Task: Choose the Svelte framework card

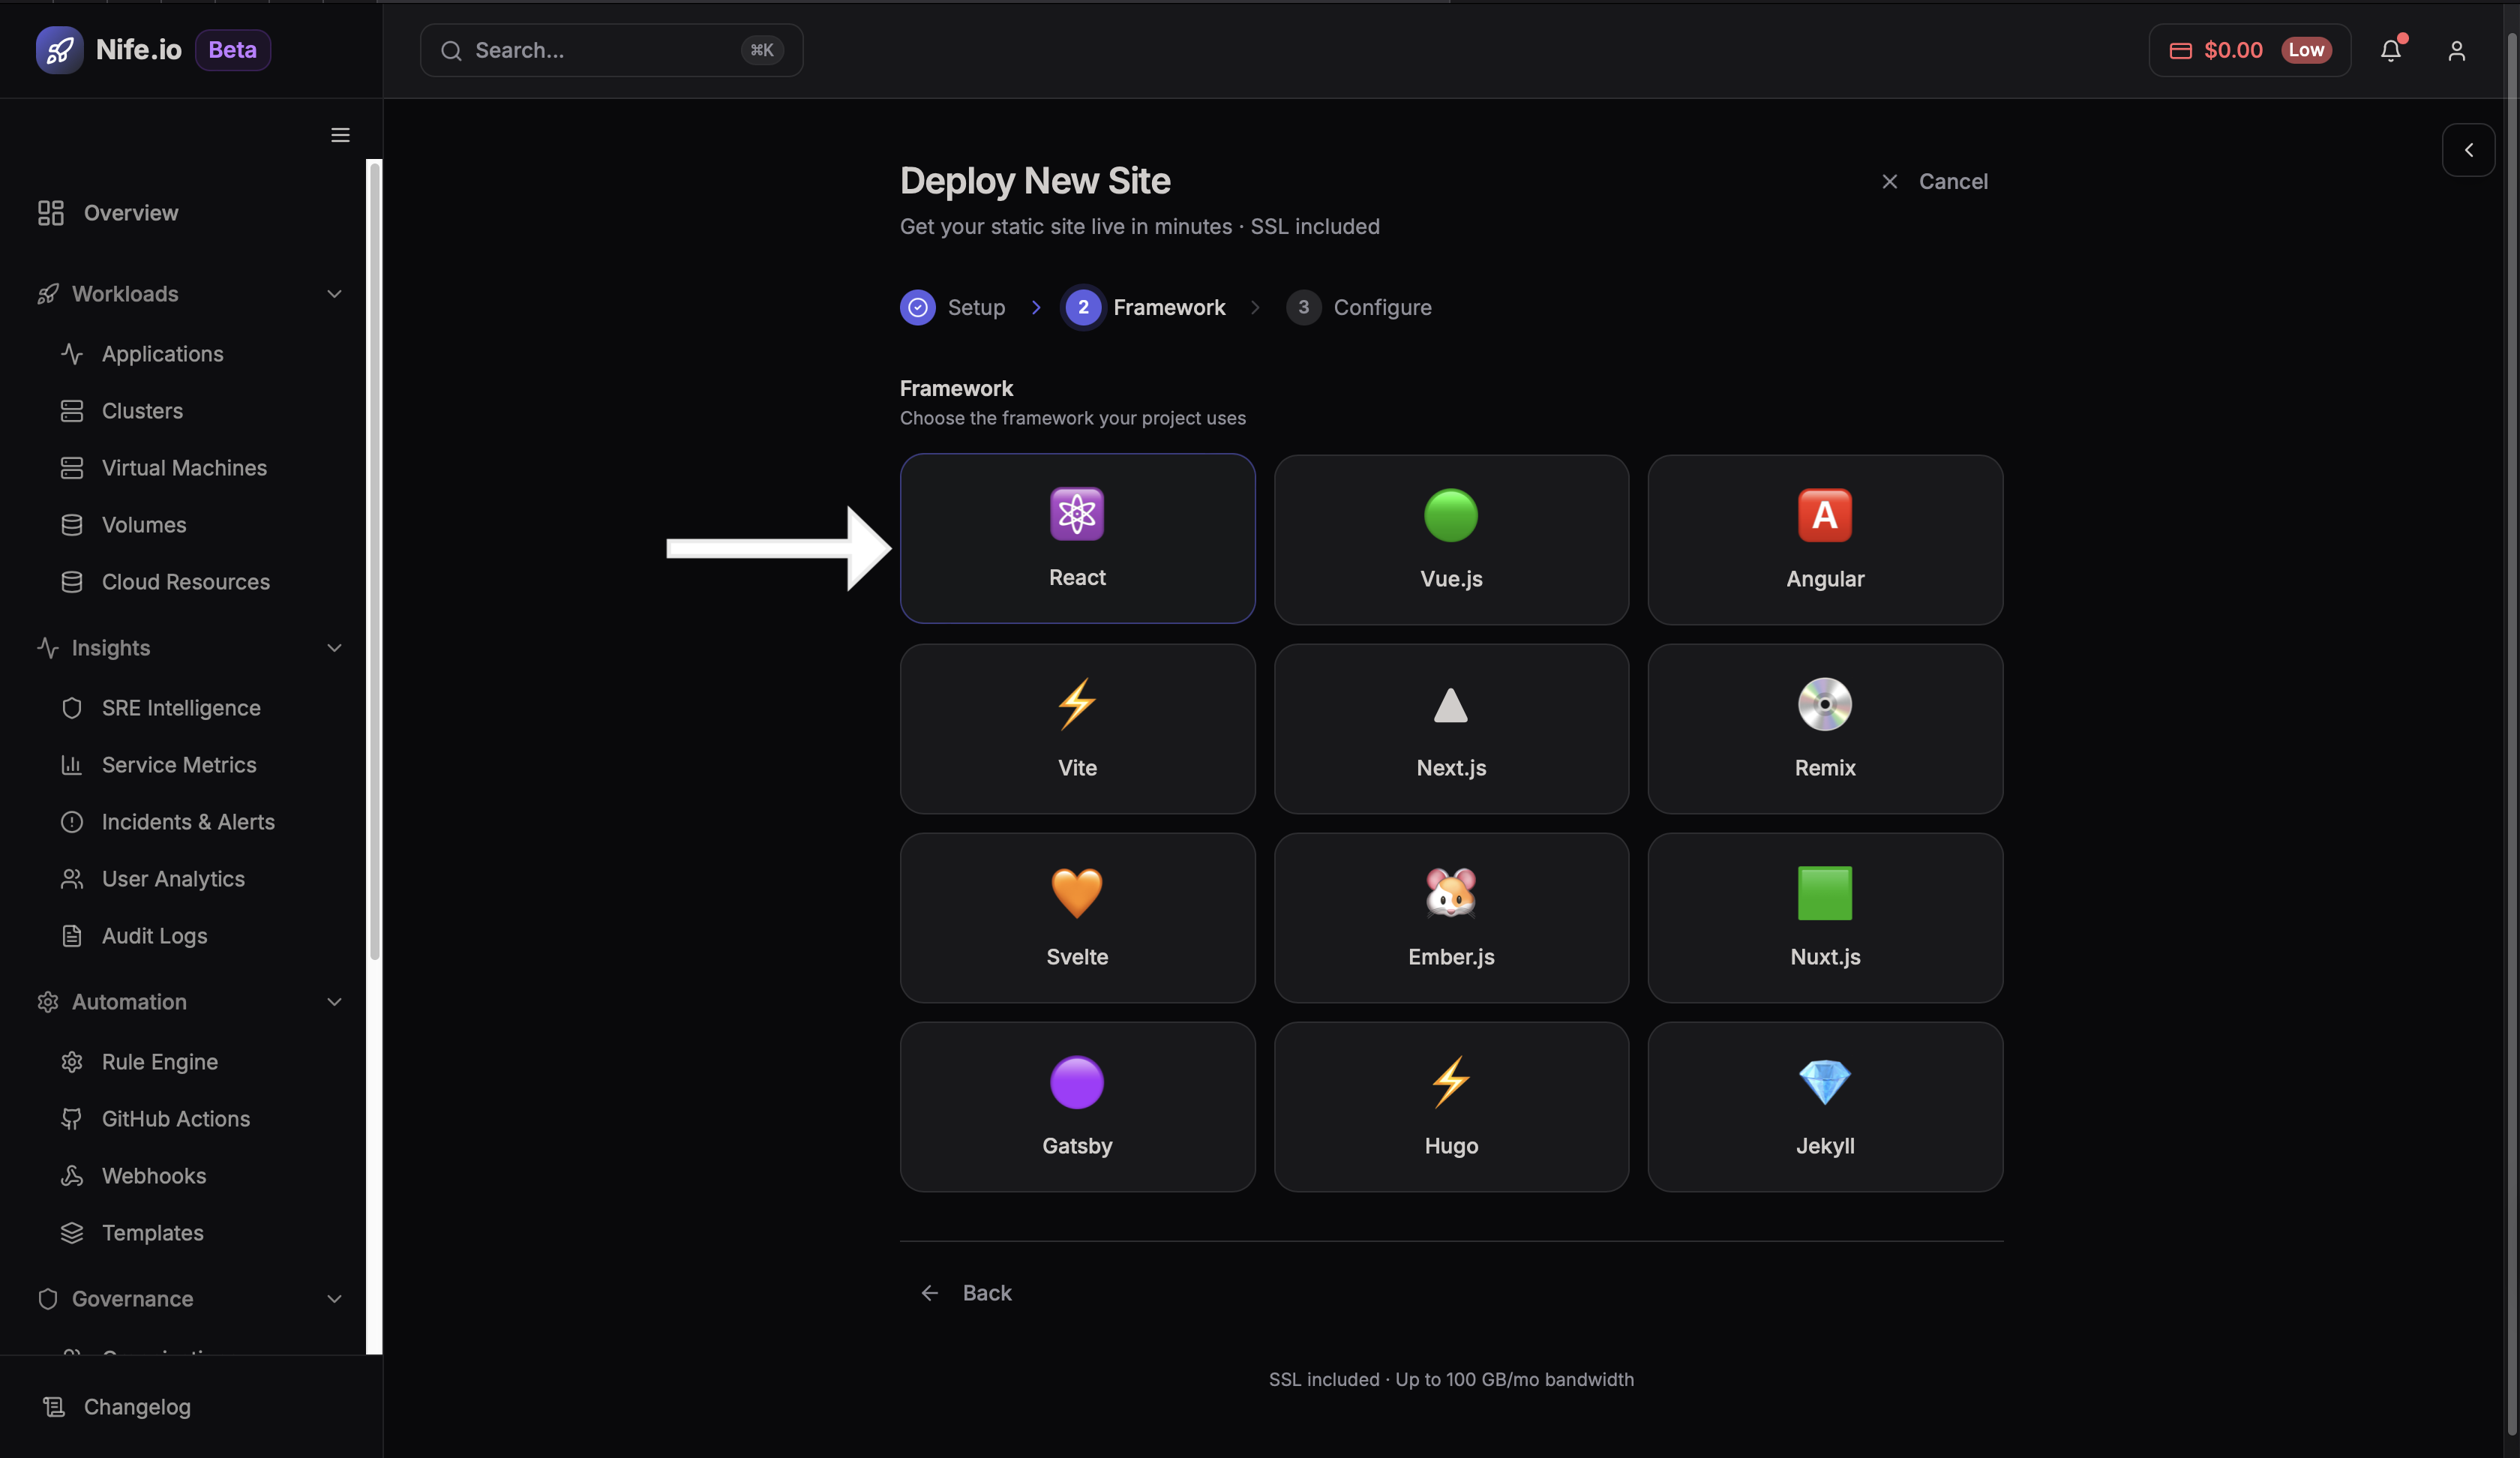Action: tap(1077, 917)
